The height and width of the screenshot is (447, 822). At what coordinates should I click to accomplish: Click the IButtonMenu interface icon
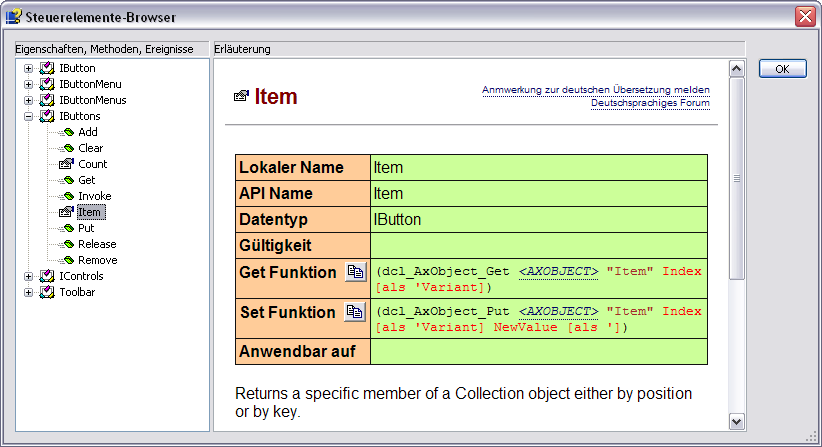coord(47,84)
